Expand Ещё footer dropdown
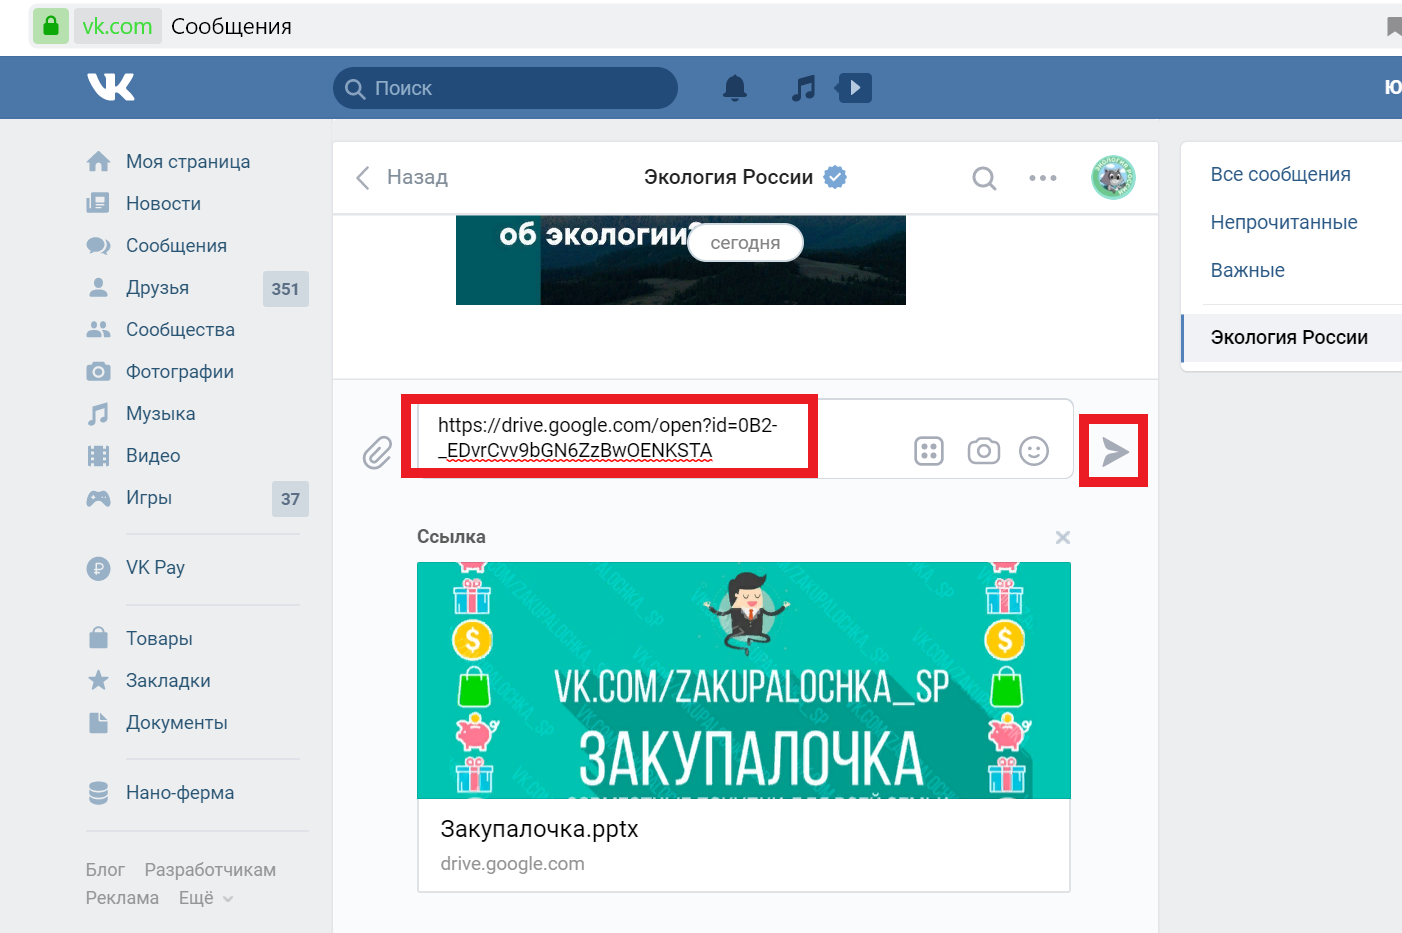This screenshot has width=1402, height=933. (206, 898)
